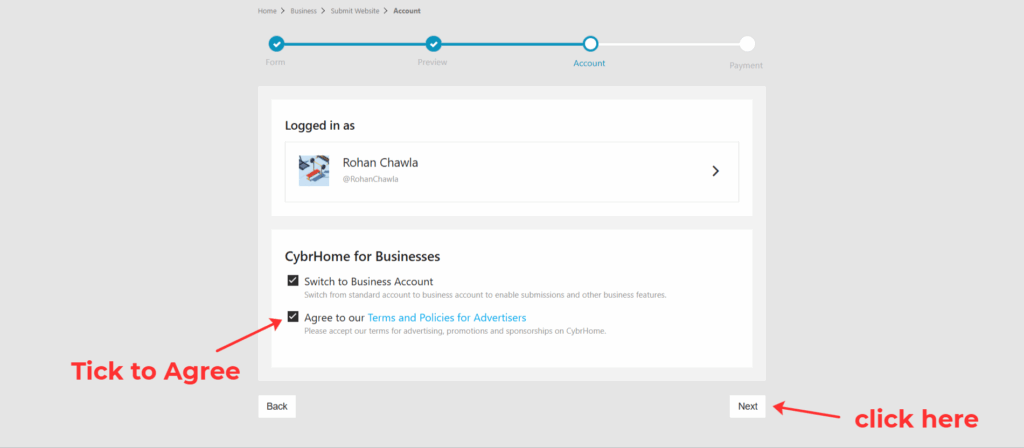The height and width of the screenshot is (448, 1024).
Task: Click the completed Form step circle
Action: coord(276,44)
